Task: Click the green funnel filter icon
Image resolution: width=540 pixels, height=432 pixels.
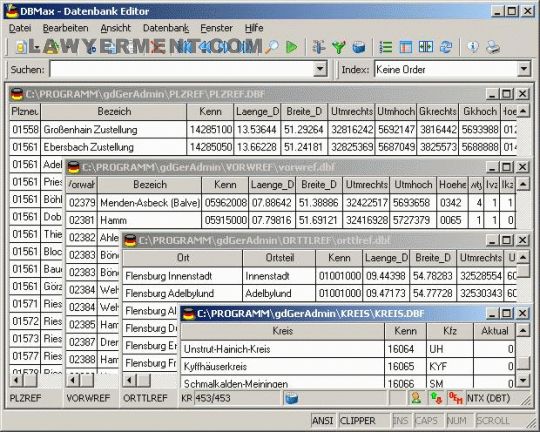Action: click(339, 47)
